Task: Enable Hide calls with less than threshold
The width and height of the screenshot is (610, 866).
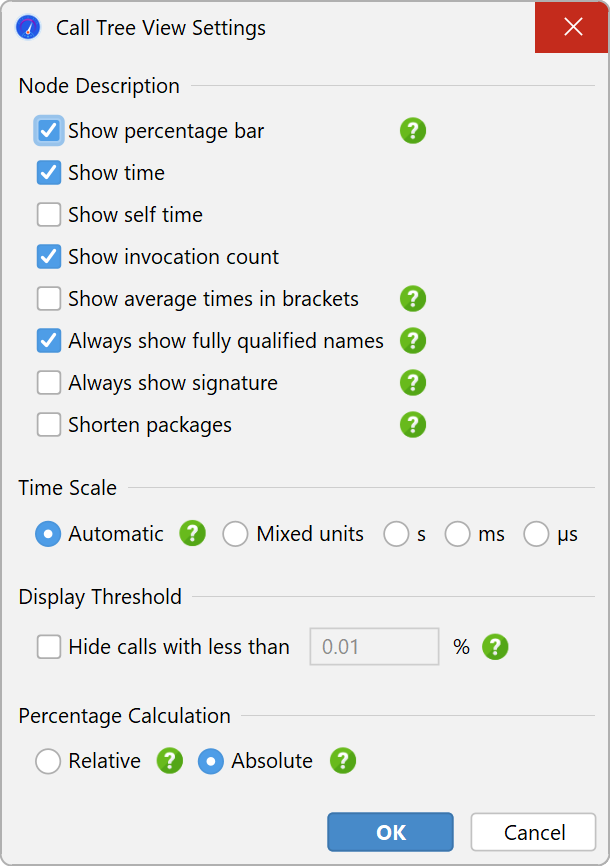Action: [49, 647]
